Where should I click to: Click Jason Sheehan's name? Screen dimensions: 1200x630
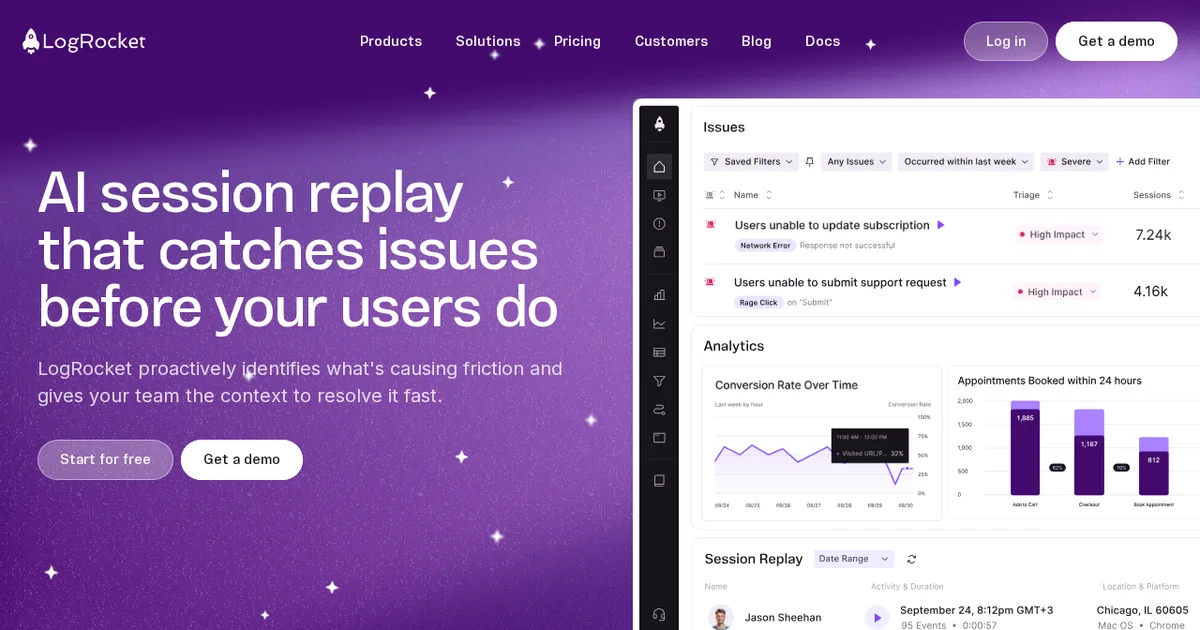coord(783,618)
